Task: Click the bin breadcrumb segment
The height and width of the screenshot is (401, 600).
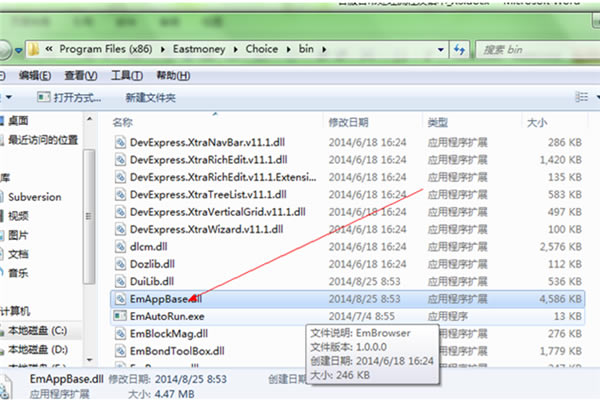Action: click(306, 49)
